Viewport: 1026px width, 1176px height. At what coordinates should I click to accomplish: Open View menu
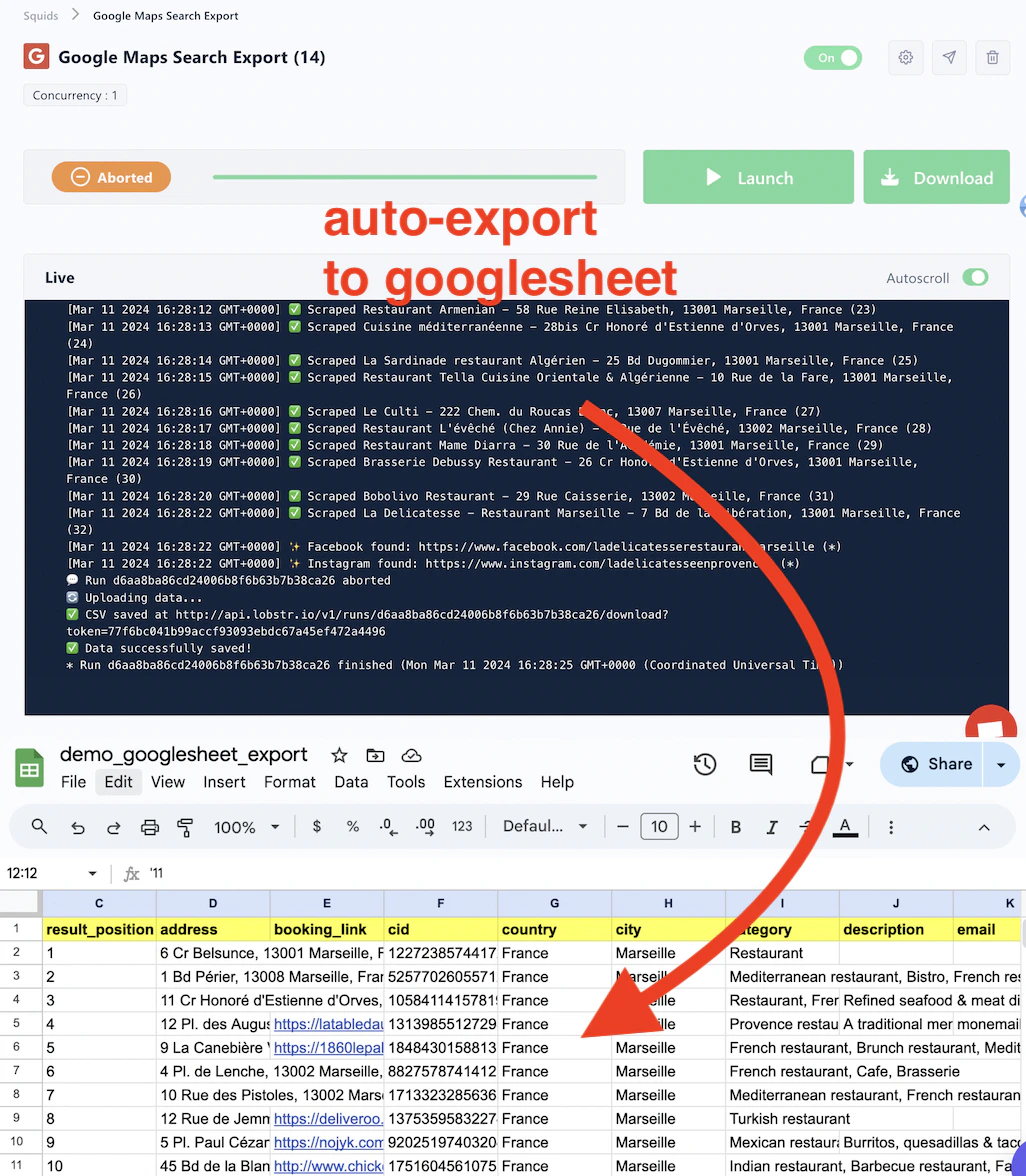pos(168,782)
